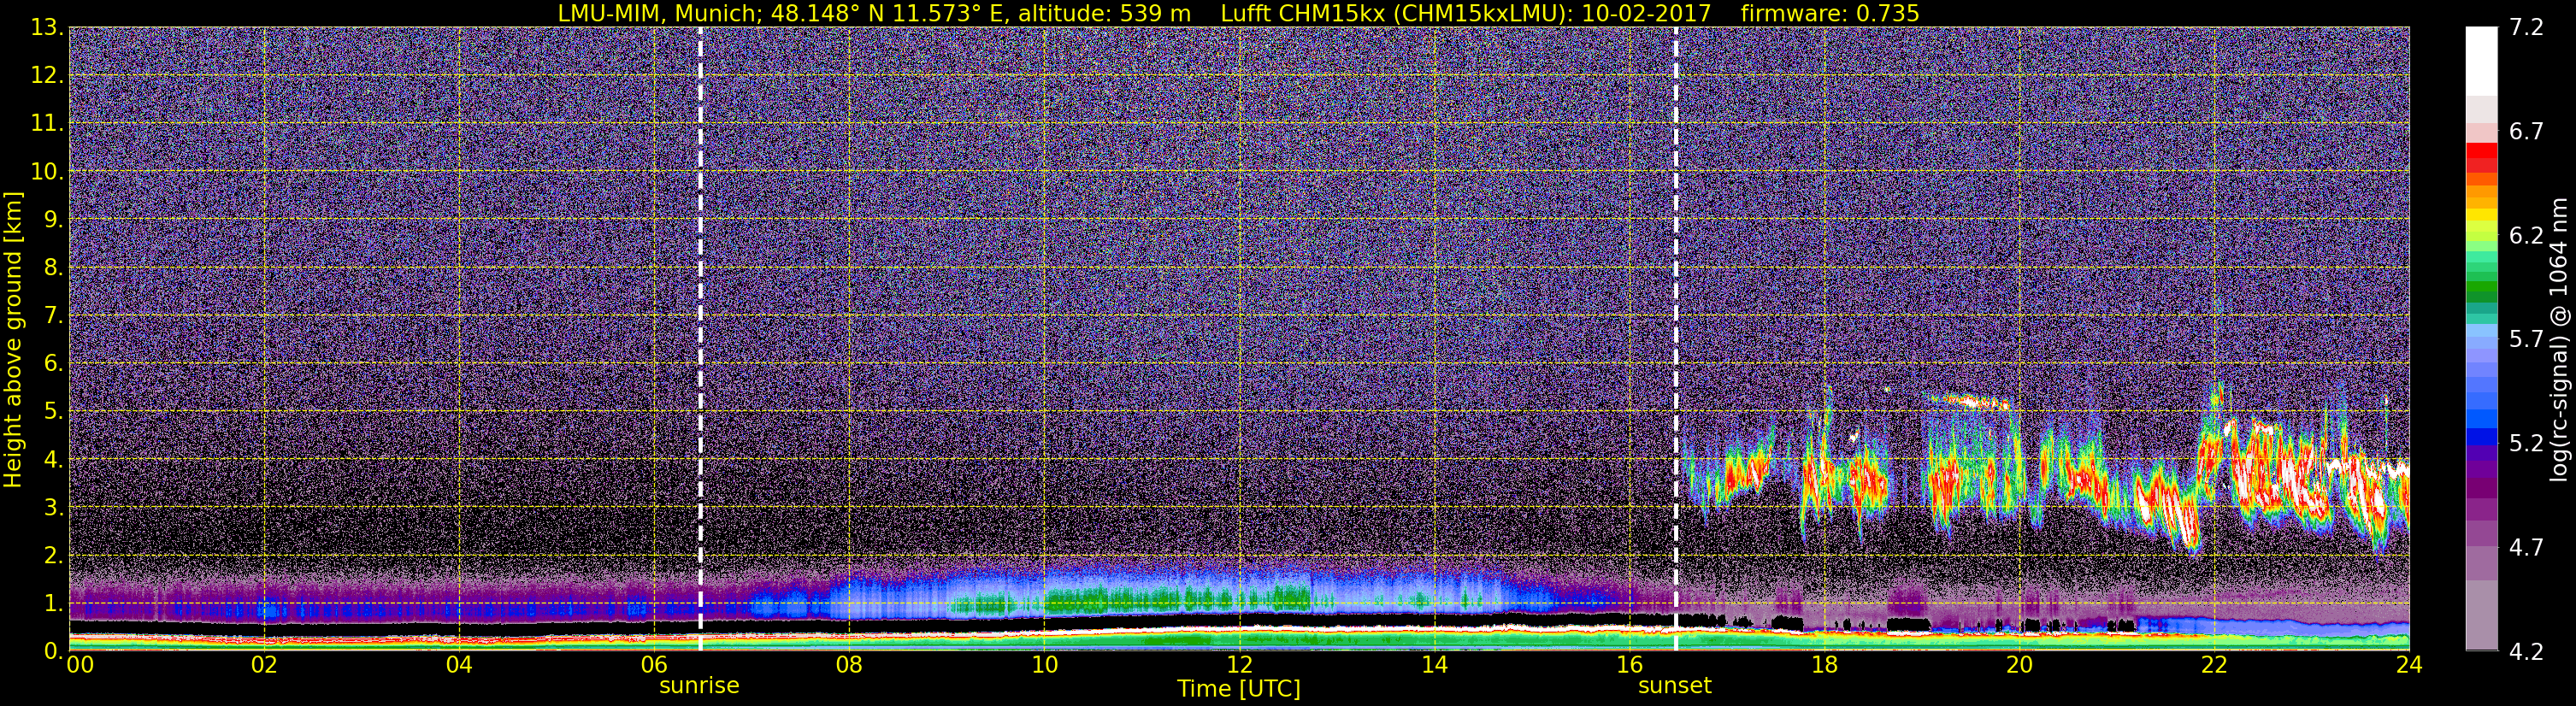This screenshot has width=2576, height=706.
Task: Click the x-axis tick label '16'
Action: [x=1629, y=666]
